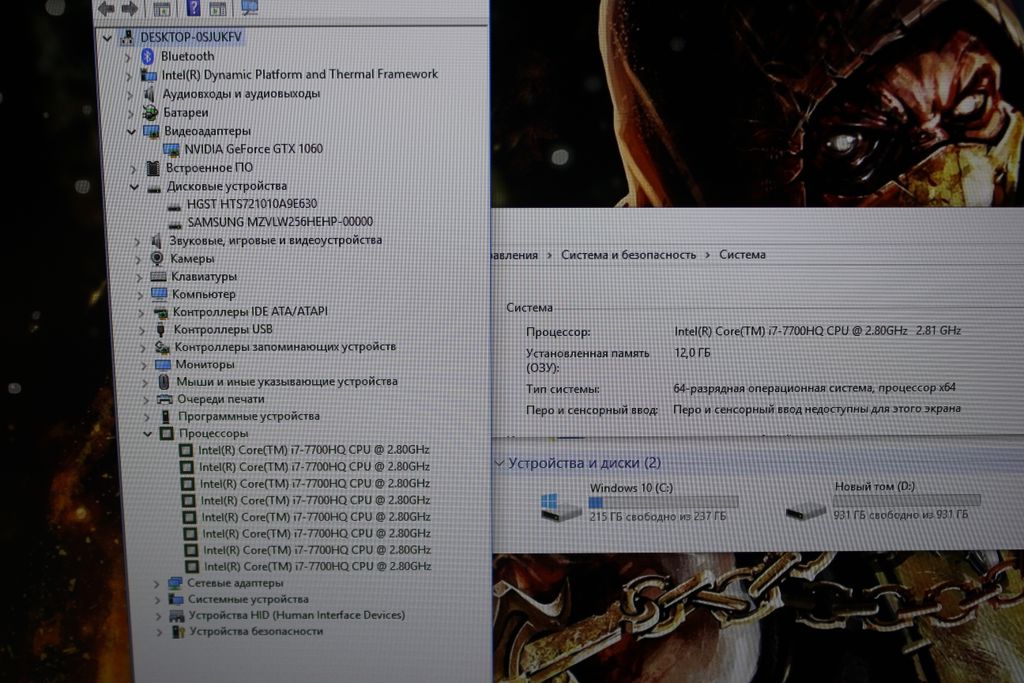
Task: Click the Сетевые адаптеры network icon
Action: pos(175,582)
